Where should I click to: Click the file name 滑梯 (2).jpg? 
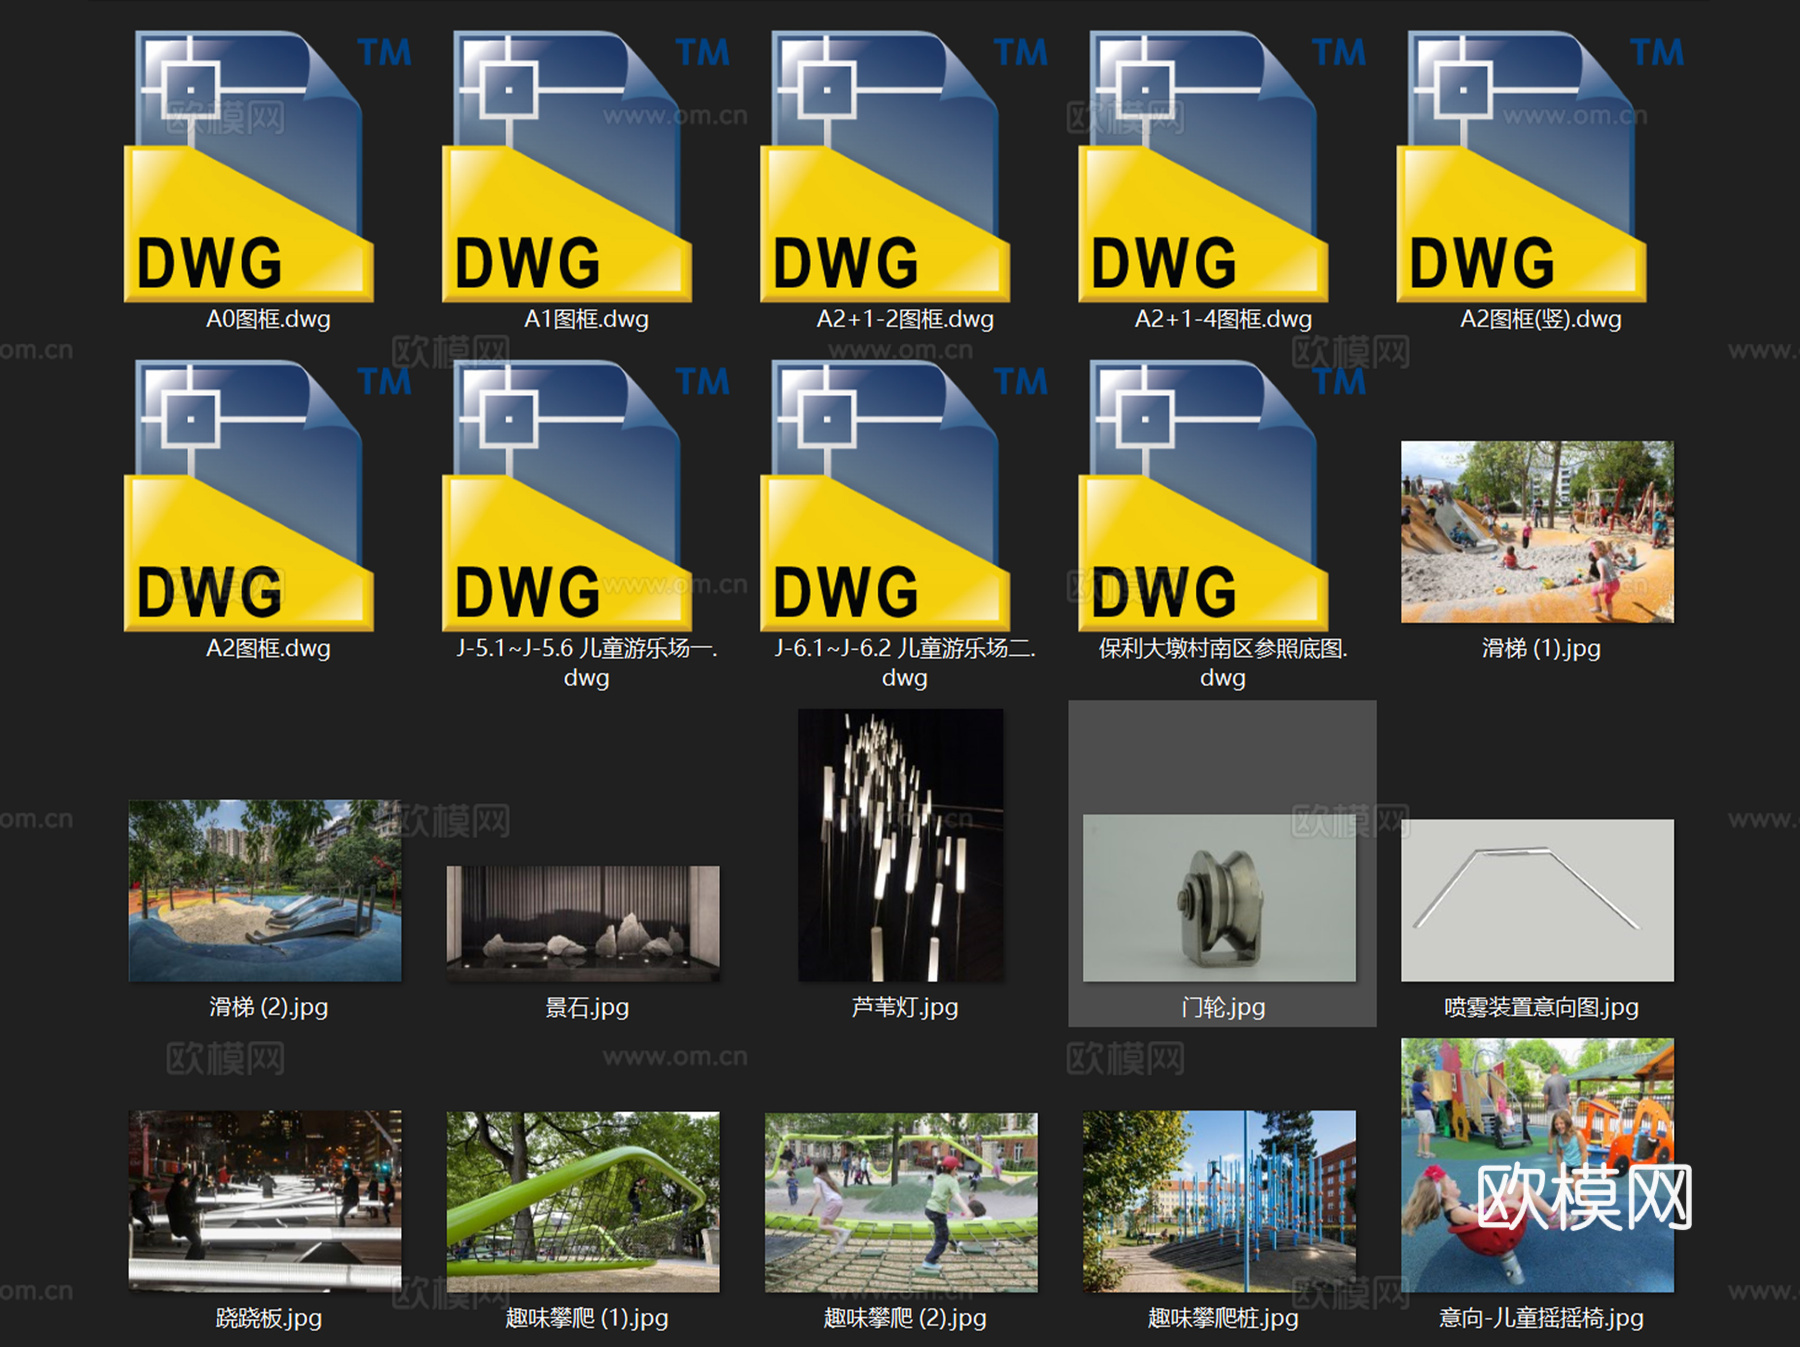(268, 1007)
